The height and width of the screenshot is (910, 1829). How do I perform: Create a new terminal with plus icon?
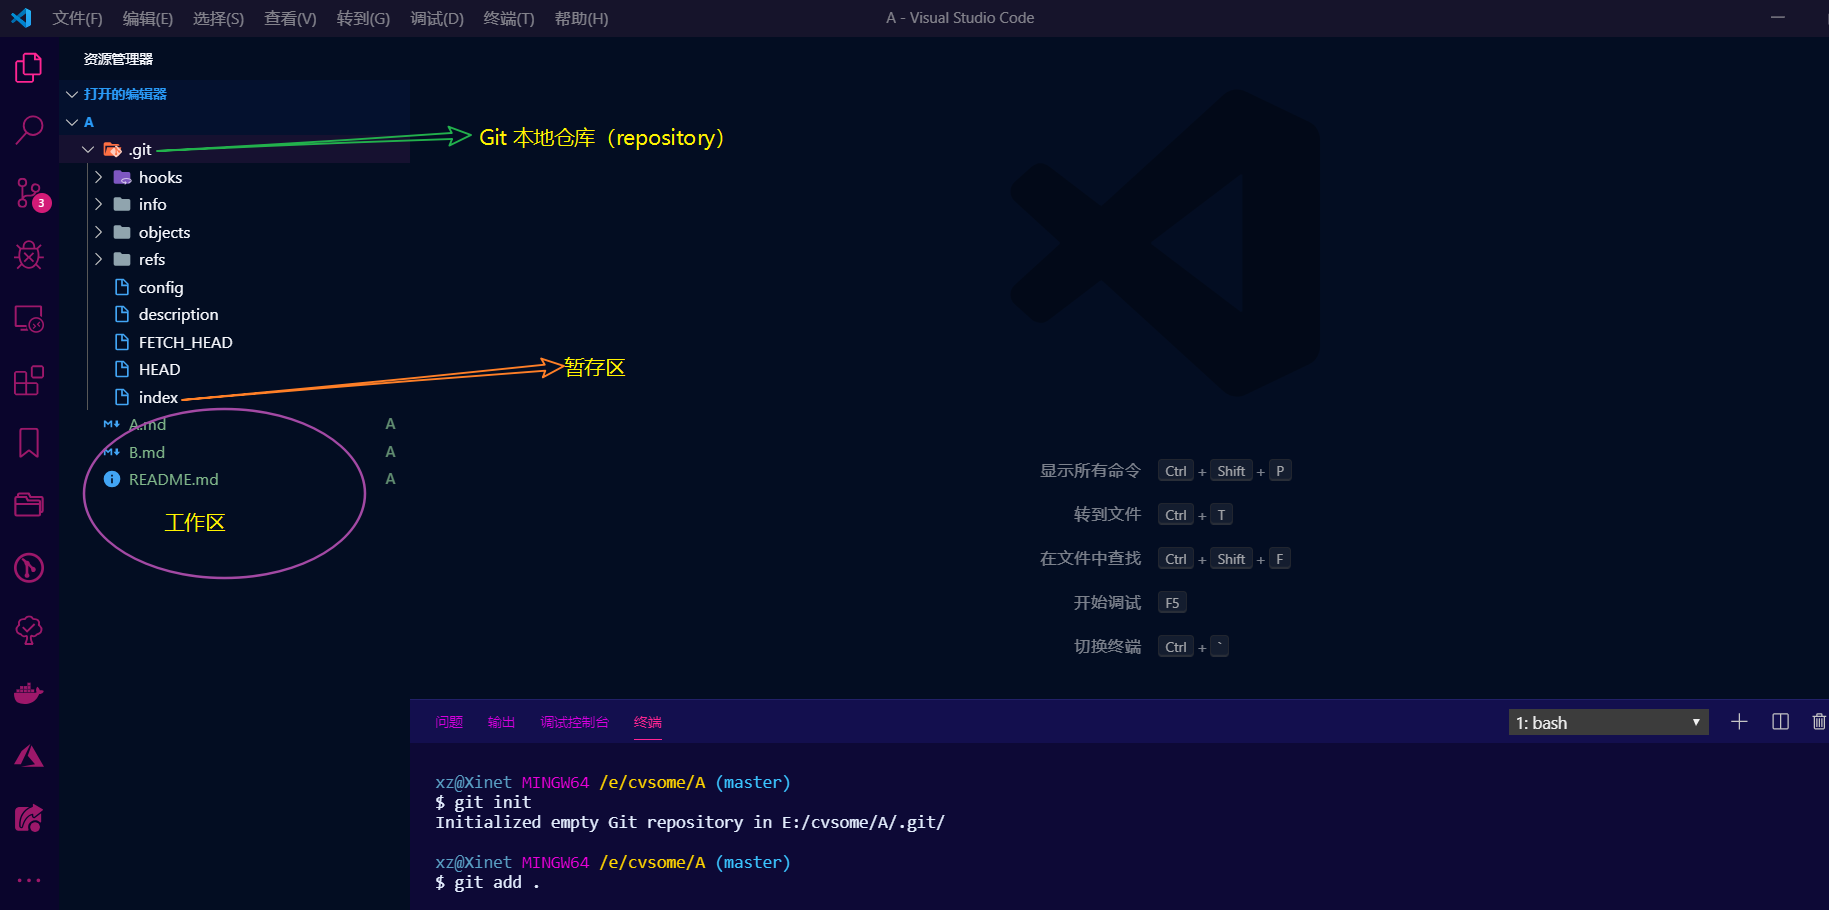tap(1739, 722)
